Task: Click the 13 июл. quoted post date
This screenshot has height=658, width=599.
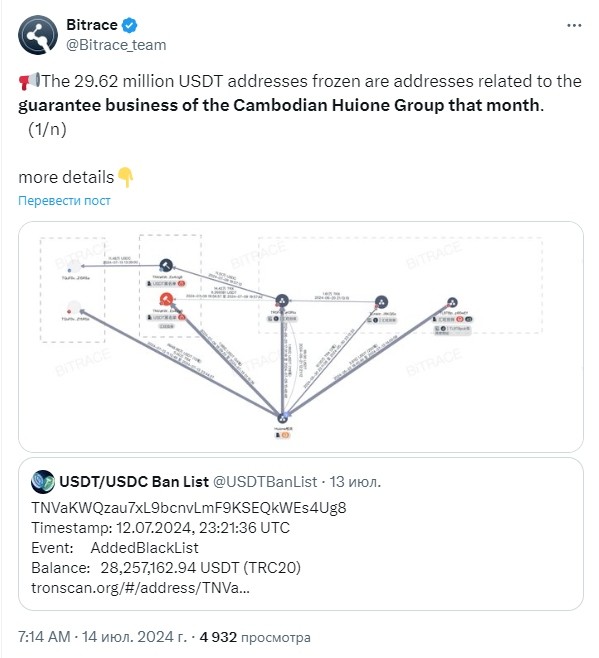Action: pos(355,482)
